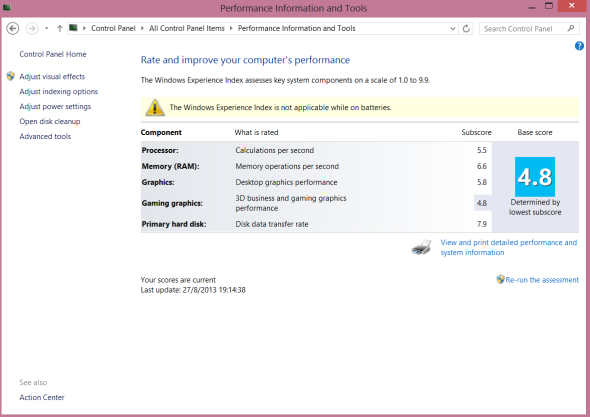Open Advanced tools
This screenshot has width=590, height=417.
(45, 136)
